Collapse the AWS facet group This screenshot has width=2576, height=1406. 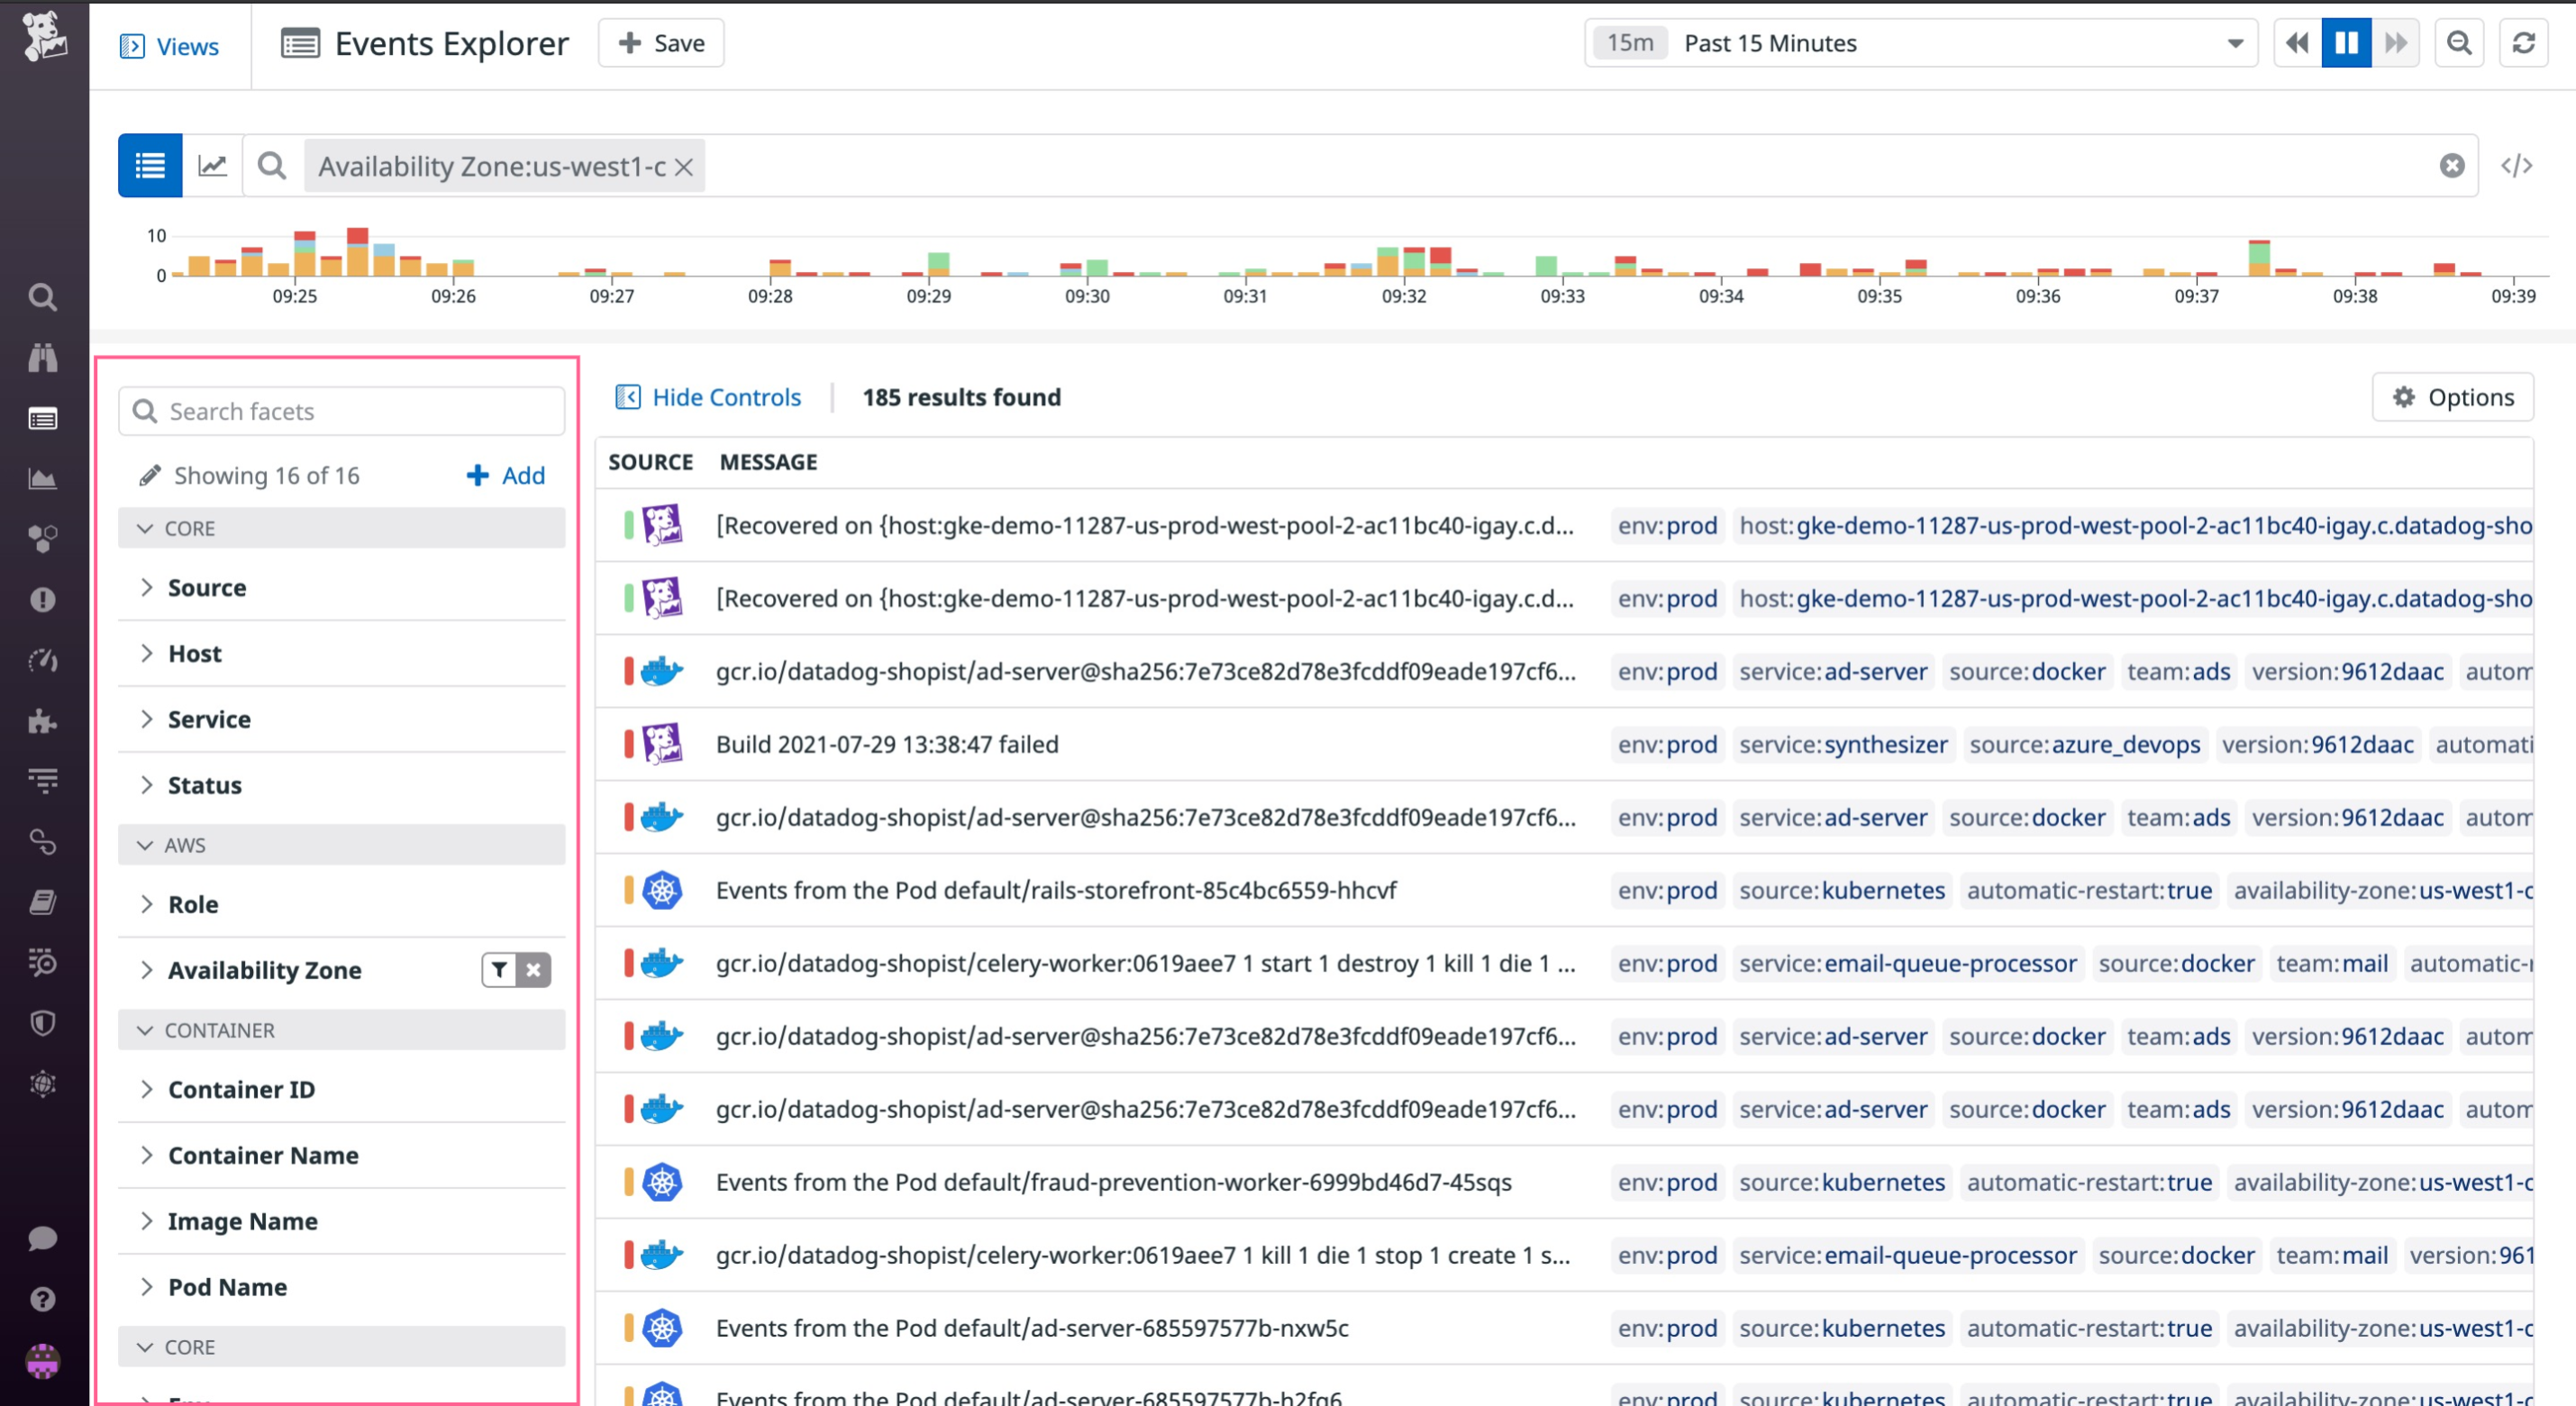(x=342, y=845)
